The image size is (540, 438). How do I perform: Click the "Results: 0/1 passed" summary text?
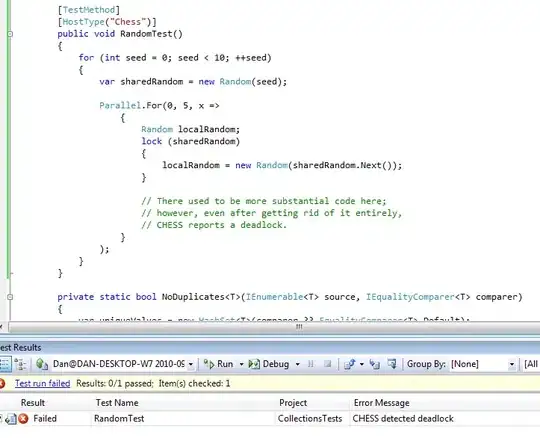click(115, 384)
